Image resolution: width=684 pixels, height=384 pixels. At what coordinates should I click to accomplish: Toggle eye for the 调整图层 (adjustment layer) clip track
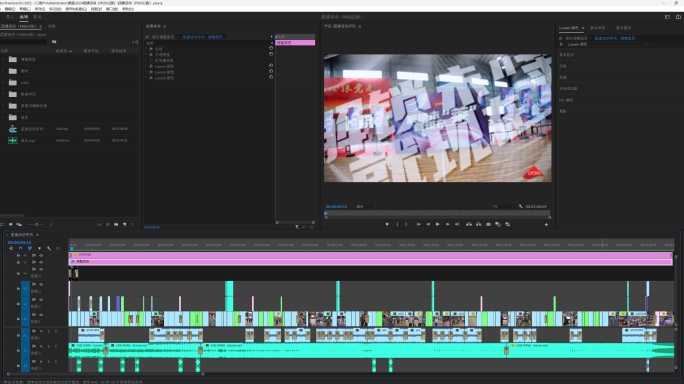41,262
